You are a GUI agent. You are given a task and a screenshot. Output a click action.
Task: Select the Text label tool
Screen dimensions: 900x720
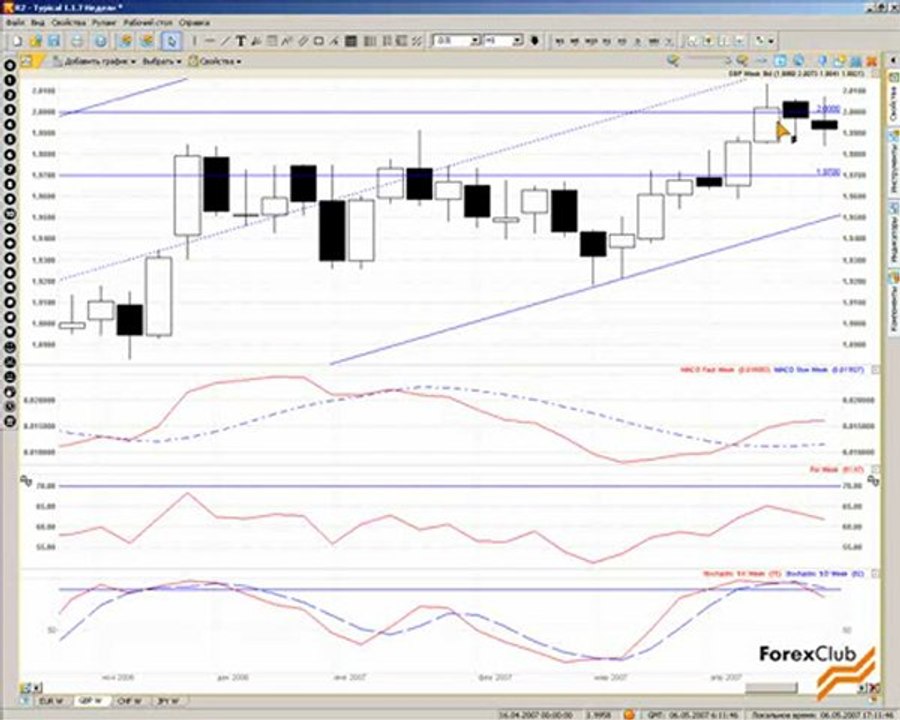(240, 41)
